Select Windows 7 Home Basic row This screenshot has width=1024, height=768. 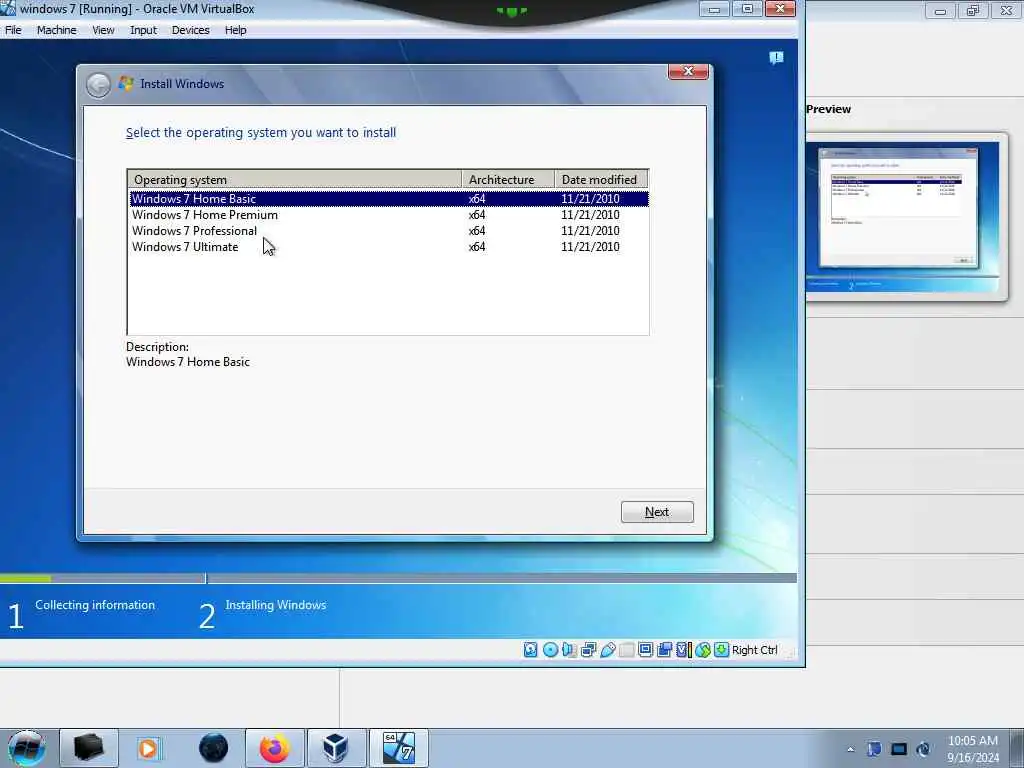(x=389, y=199)
